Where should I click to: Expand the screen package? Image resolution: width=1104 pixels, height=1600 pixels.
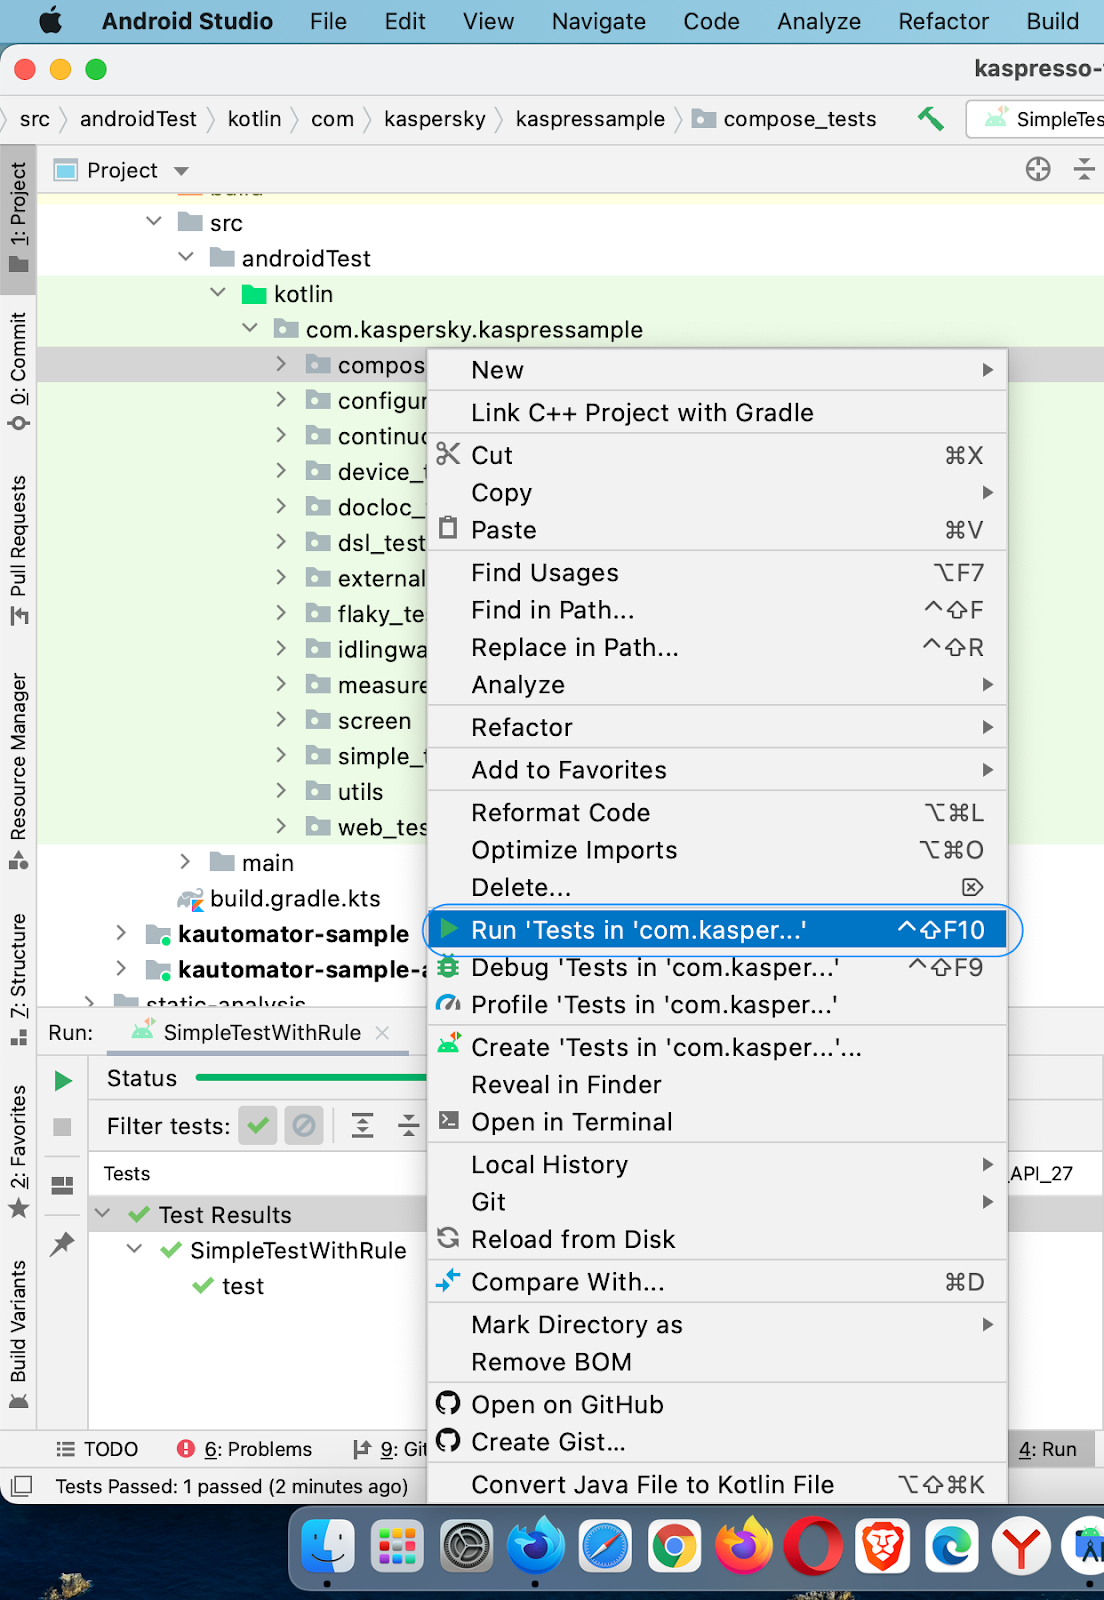click(x=281, y=720)
